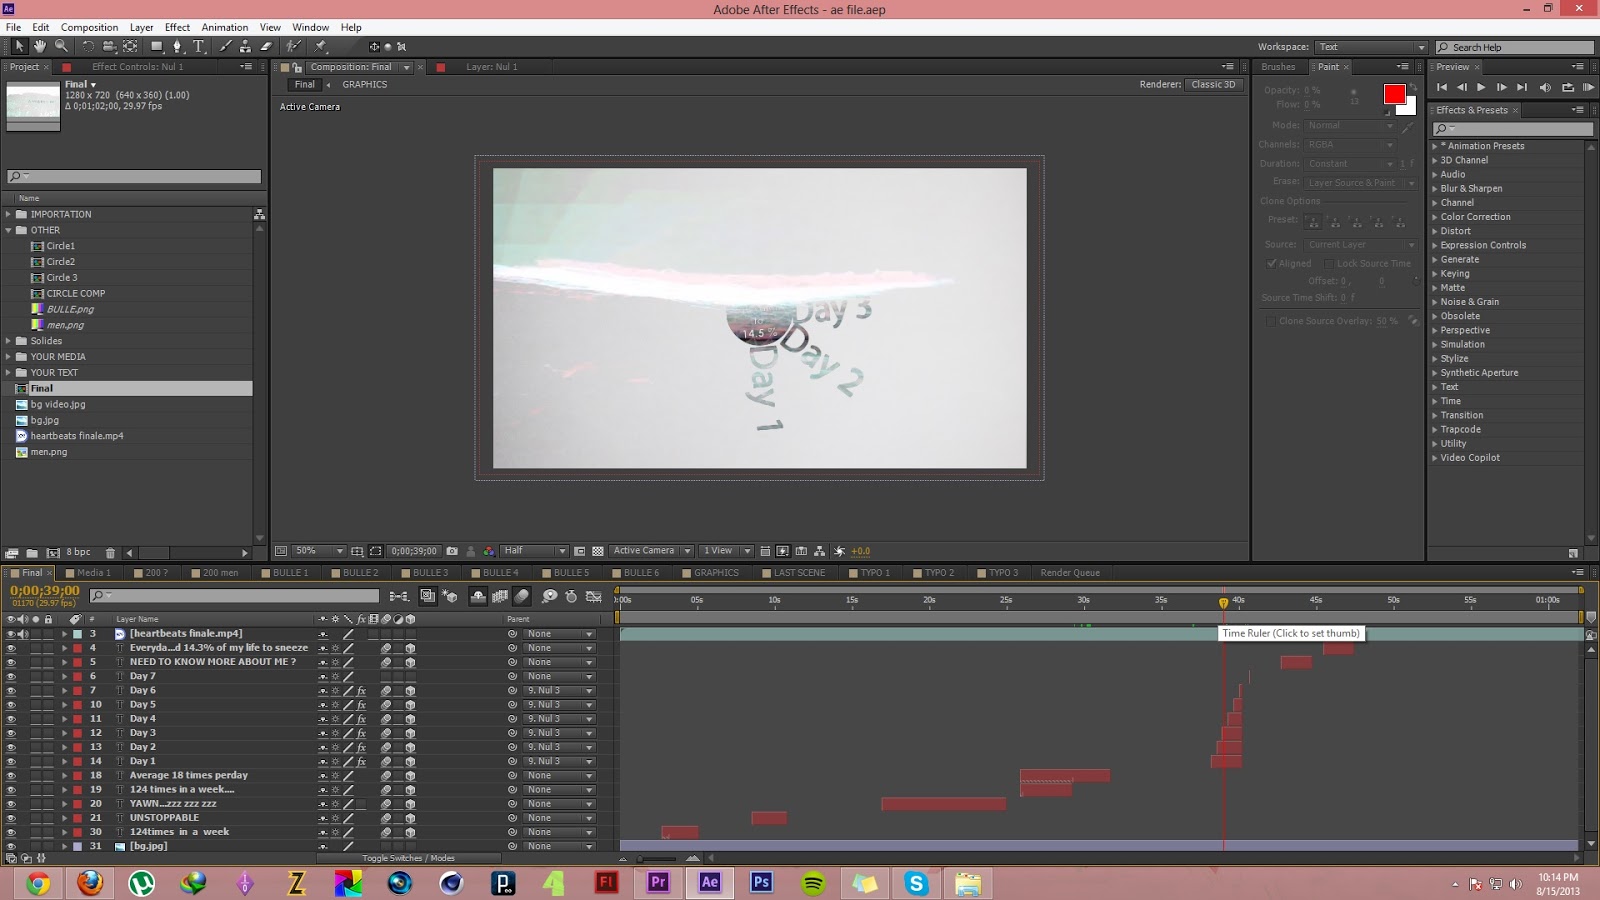Expand the YAWN...zzz zzz zzz layer
The width and height of the screenshot is (1600, 900).
click(x=64, y=804)
